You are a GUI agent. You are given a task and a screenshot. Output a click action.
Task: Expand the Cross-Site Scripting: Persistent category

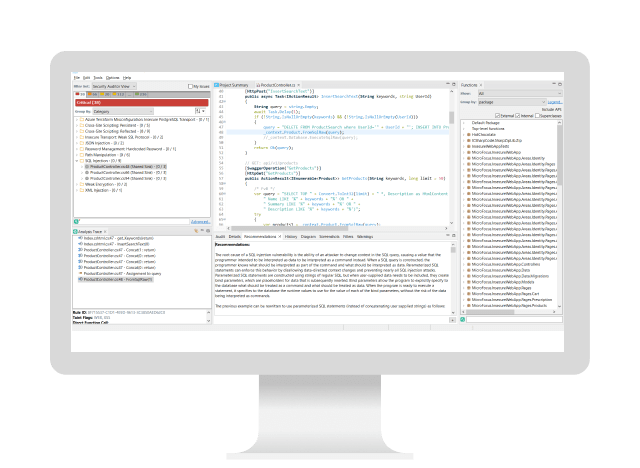click(x=77, y=126)
